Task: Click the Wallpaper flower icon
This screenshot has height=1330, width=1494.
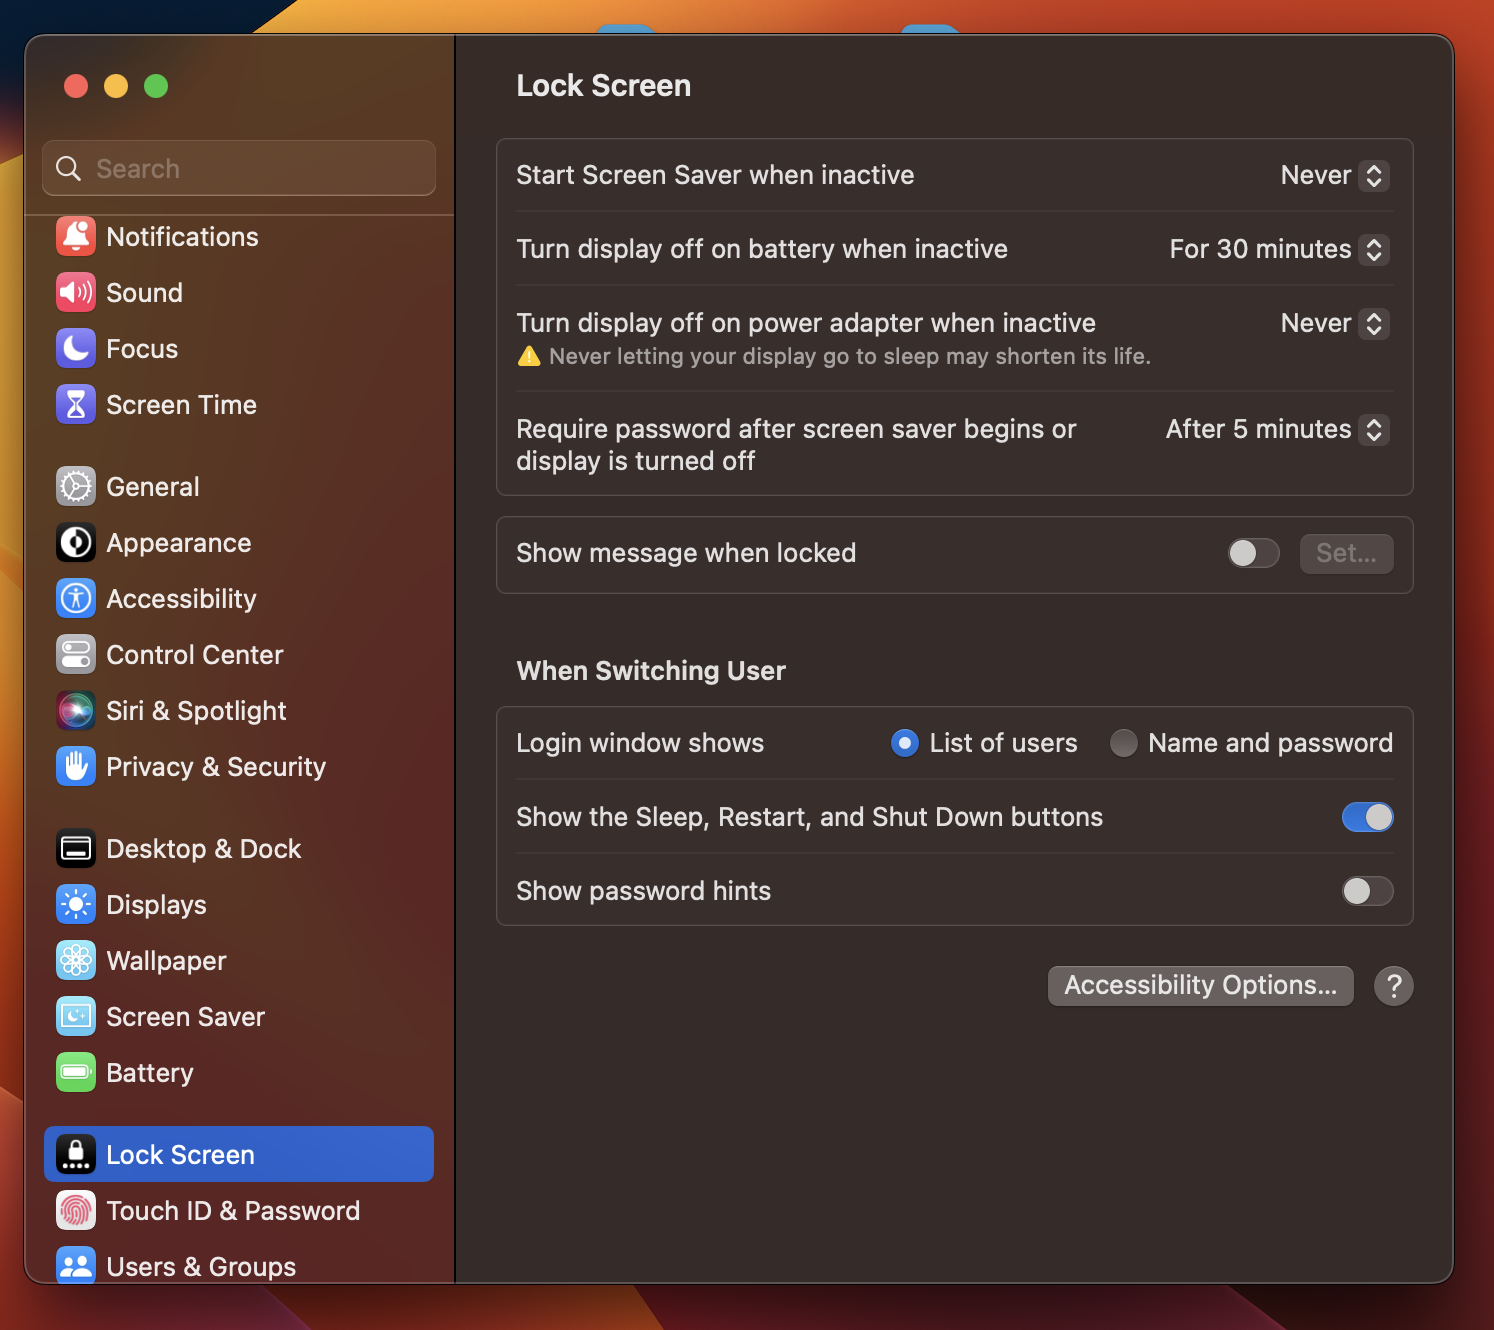Action: coord(76,961)
